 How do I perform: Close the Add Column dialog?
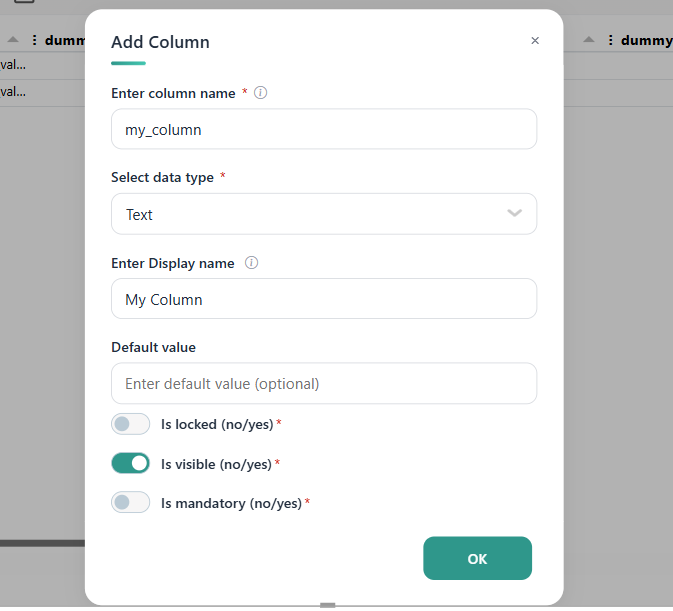click(x=535, y=40)
